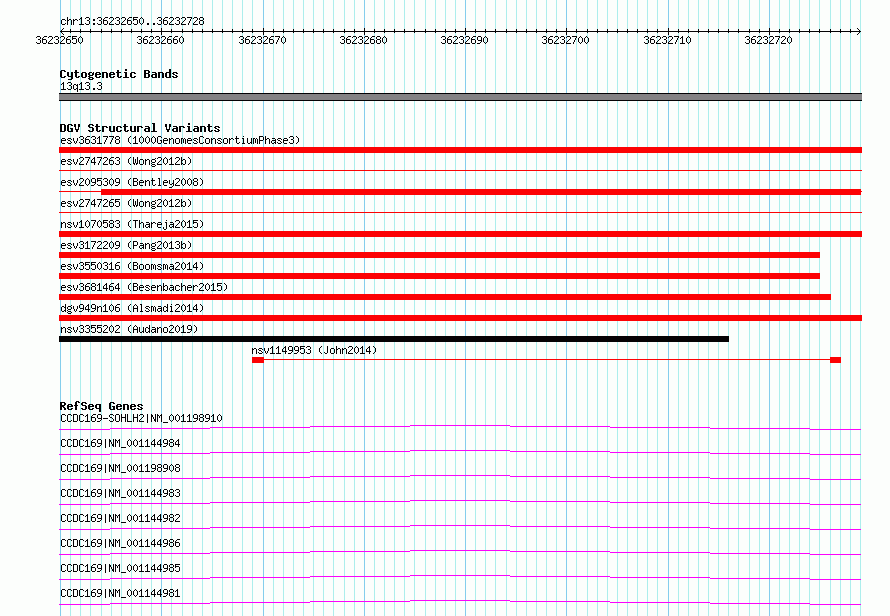
Task: Click the black nsv3355202 Audano2019 variant bar
Action: click(394, 340)
